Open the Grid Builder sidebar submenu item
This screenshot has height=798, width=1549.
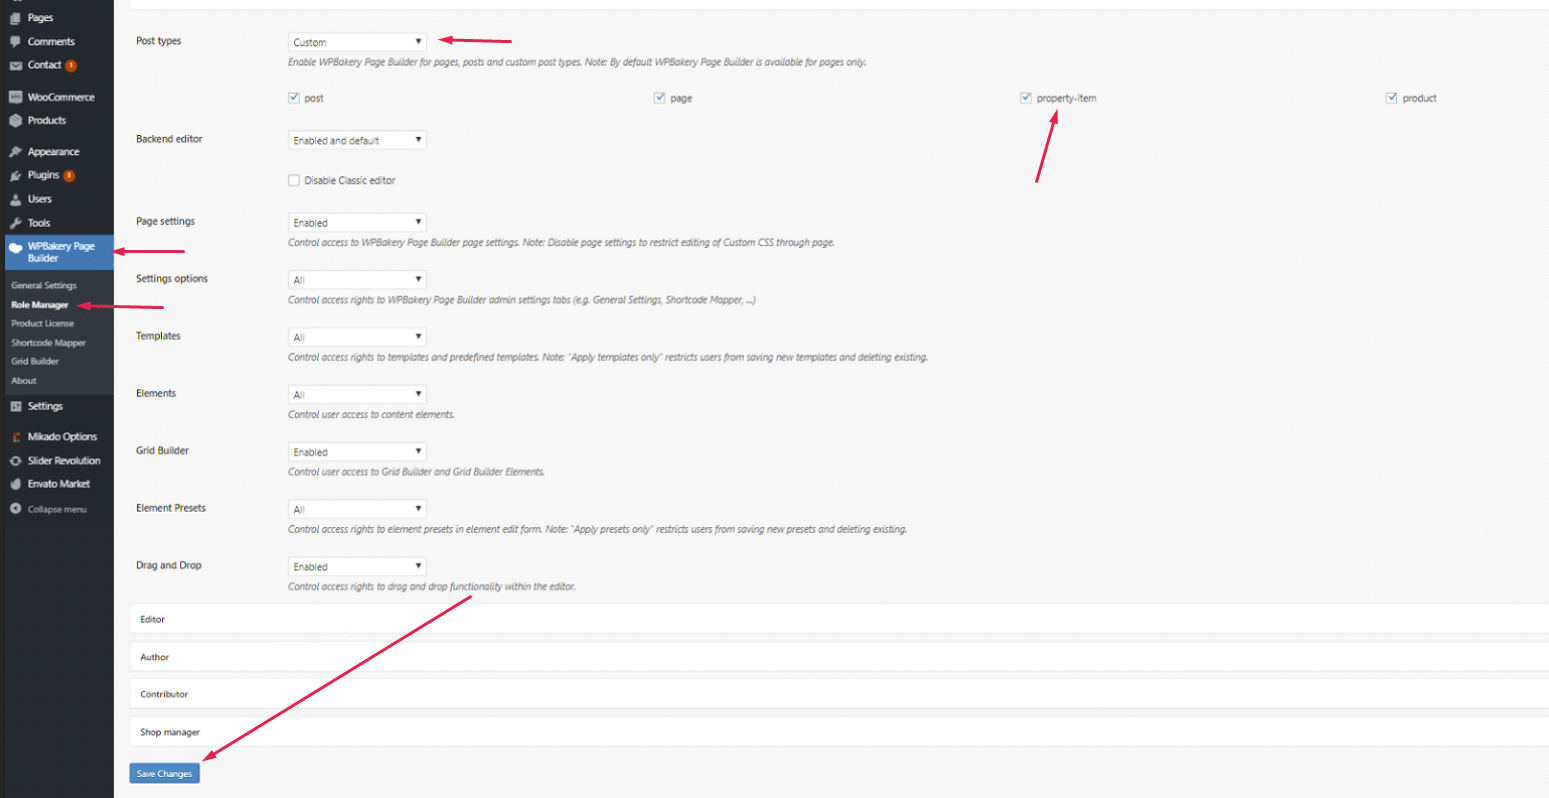click(35, 361)
